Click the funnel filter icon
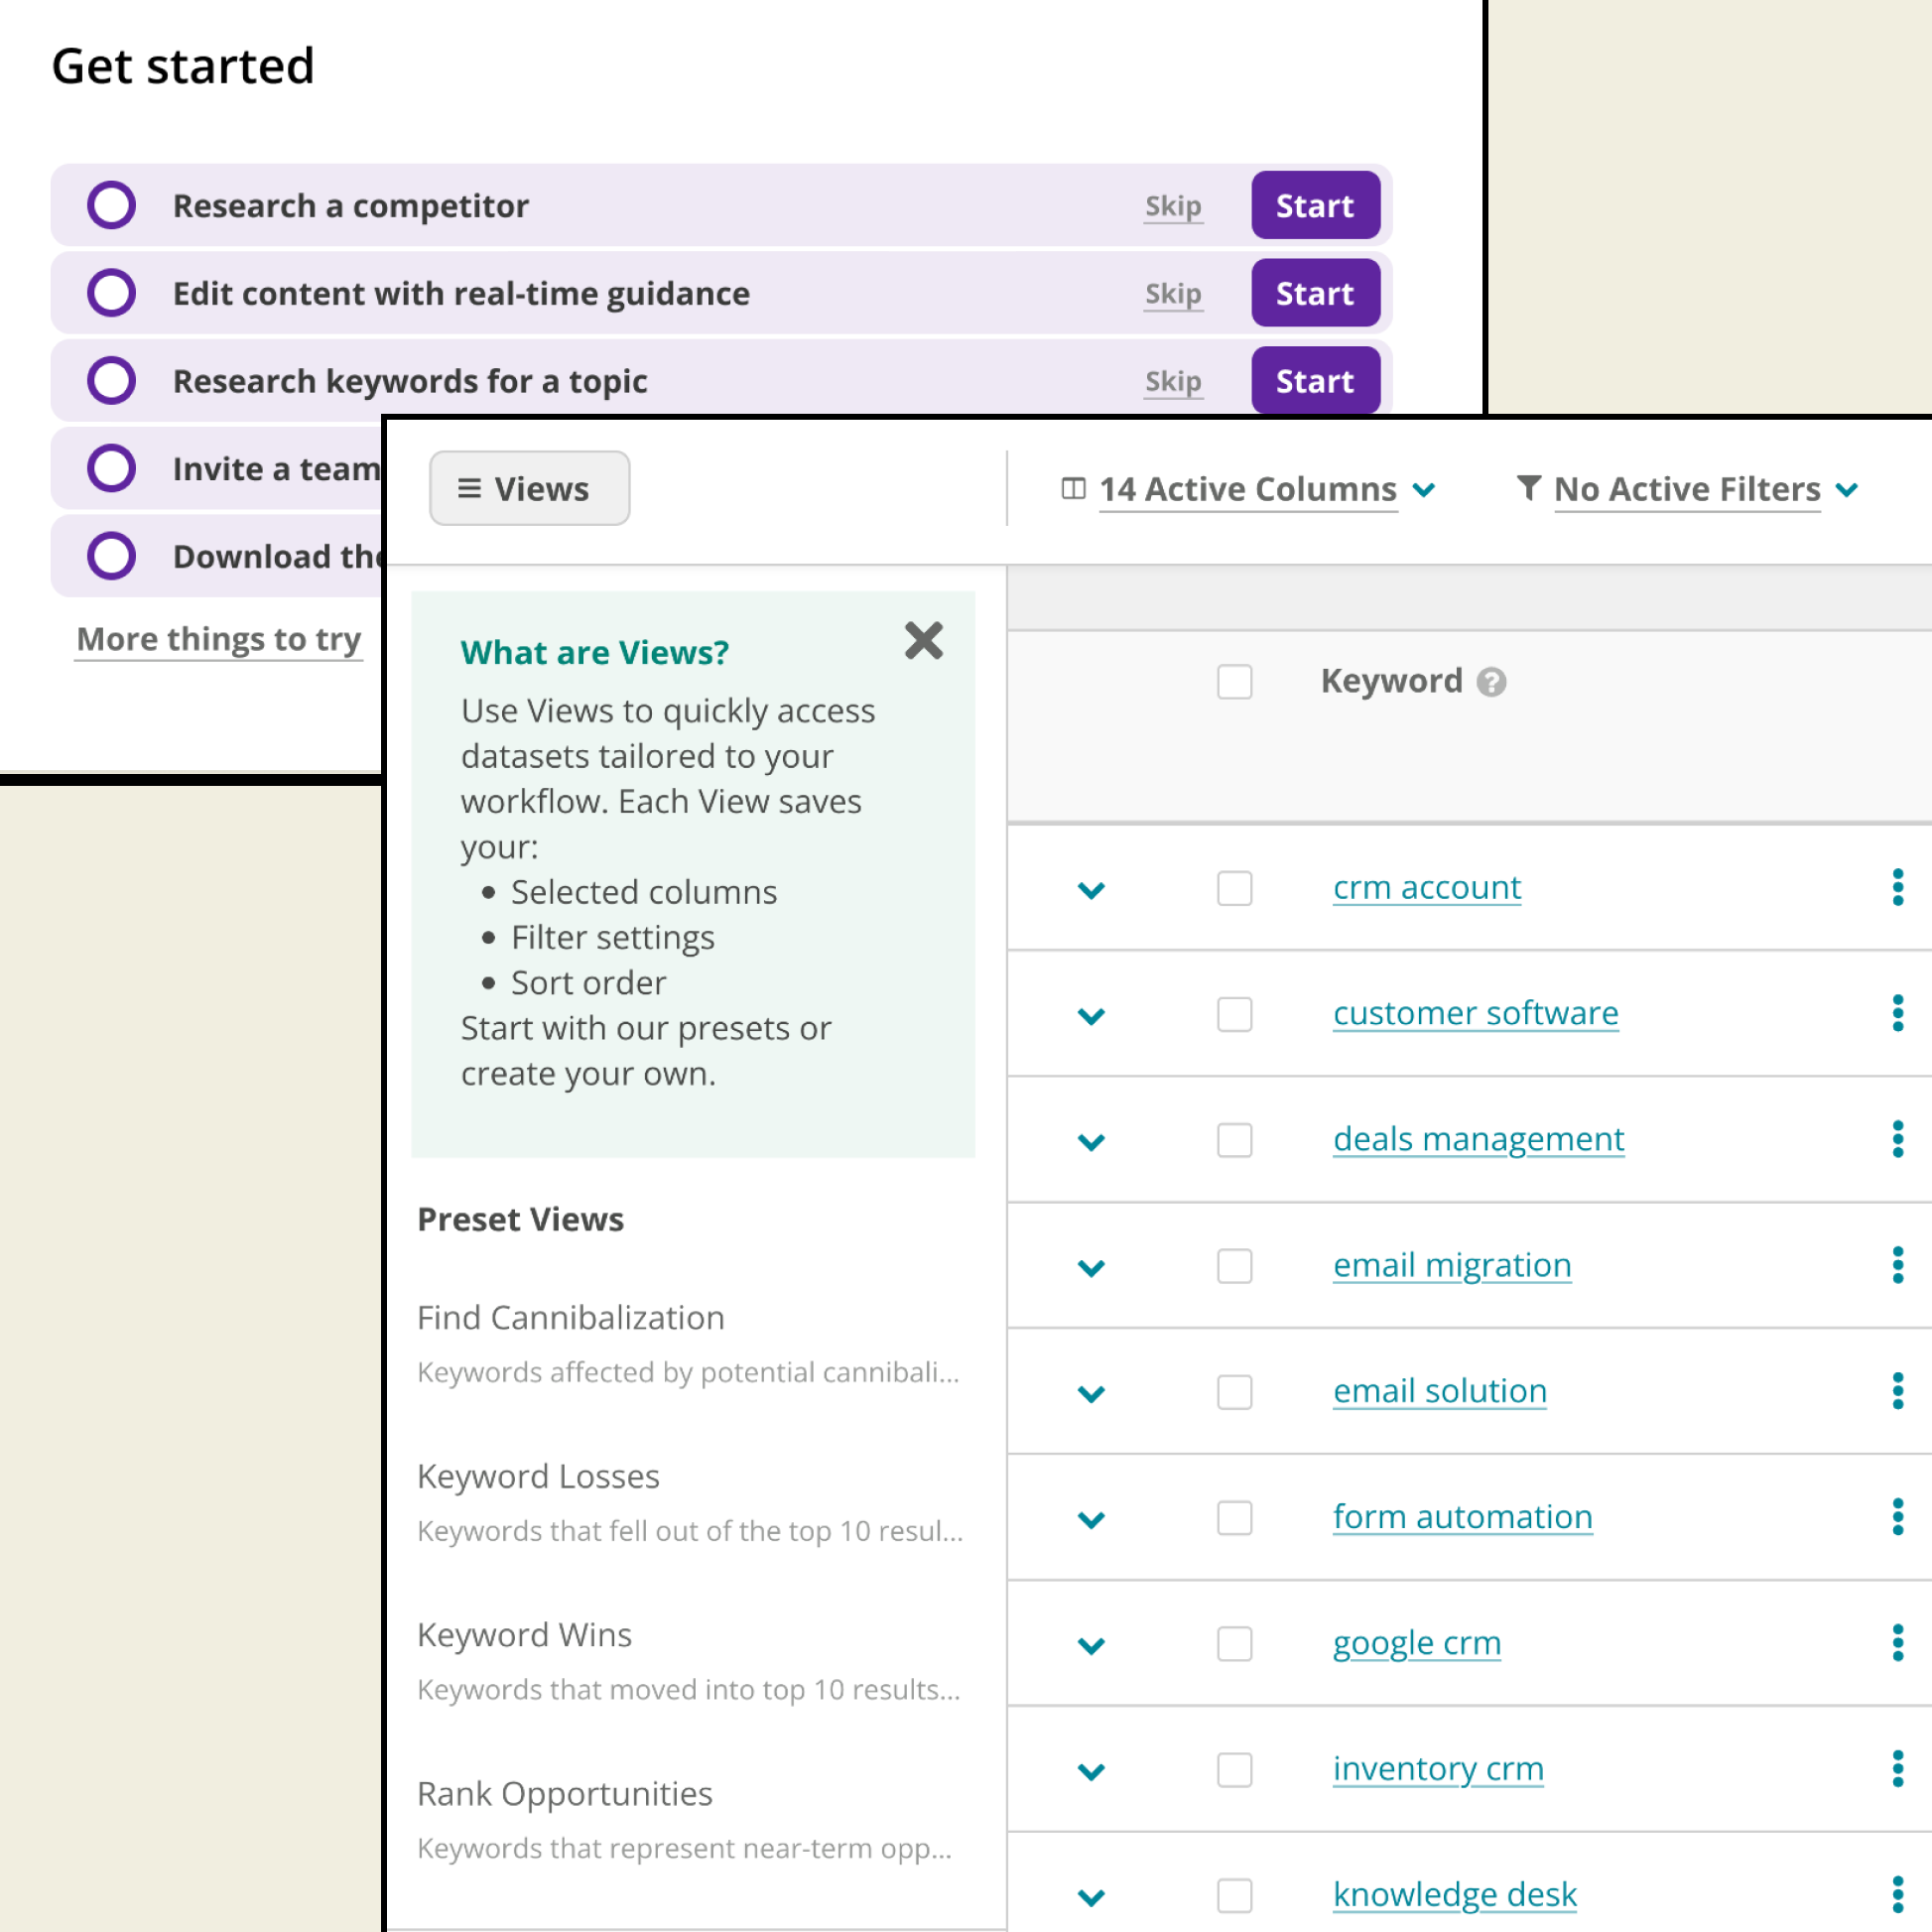The width and height of the screenshot is (1932, 1932). coord(1528,488)
